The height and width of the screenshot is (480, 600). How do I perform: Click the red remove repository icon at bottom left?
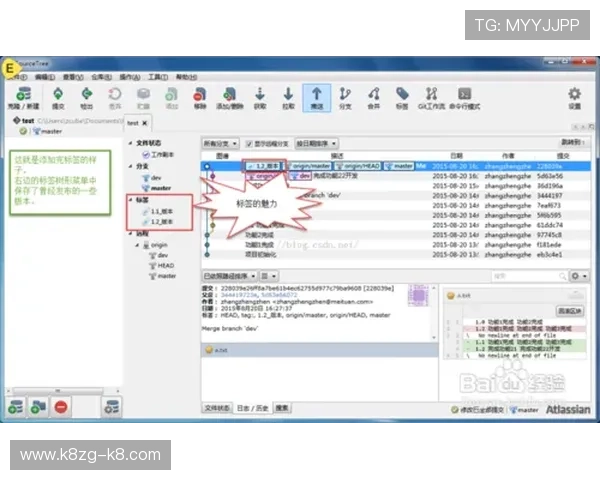[60, 407]
